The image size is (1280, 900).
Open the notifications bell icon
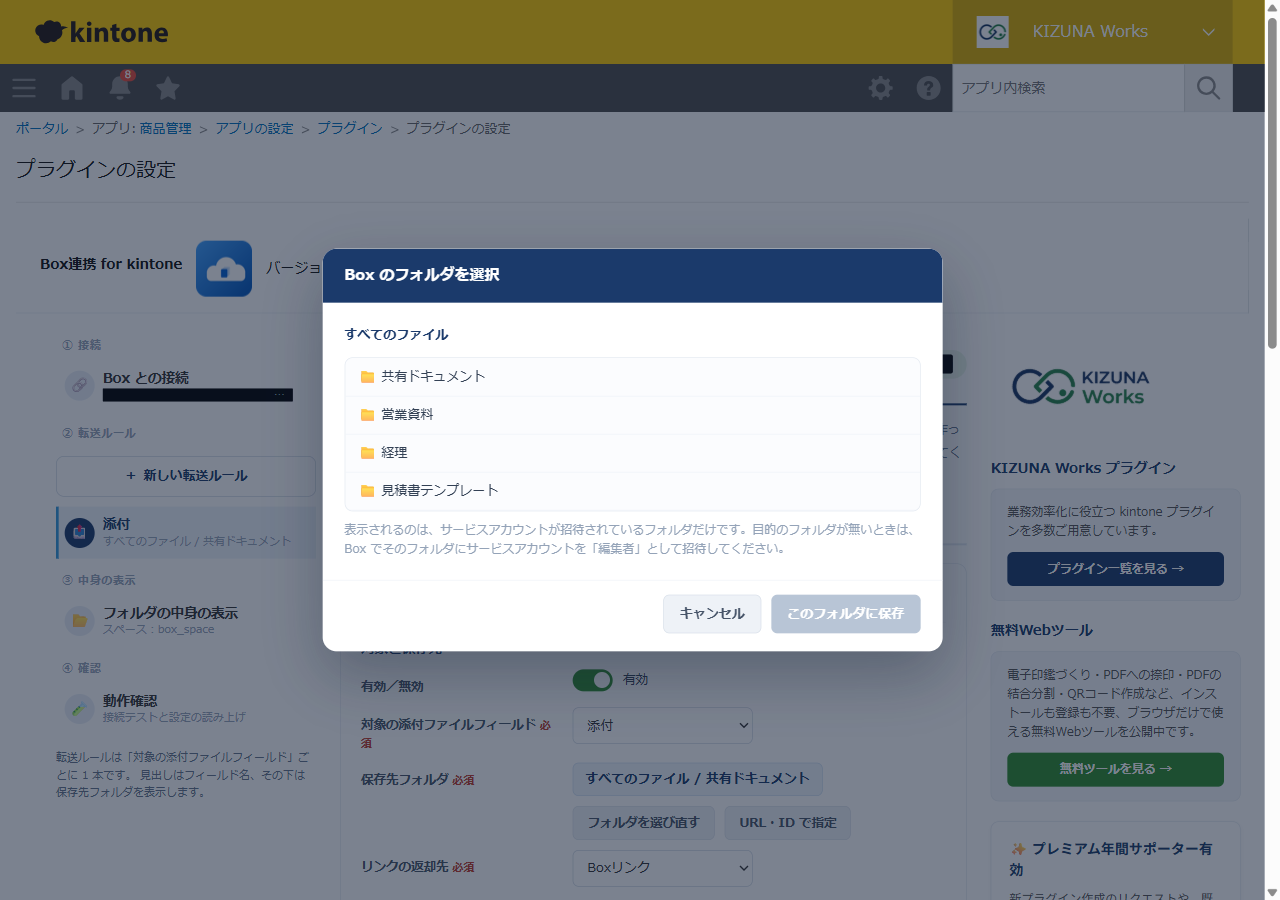(x=120, y=87)
